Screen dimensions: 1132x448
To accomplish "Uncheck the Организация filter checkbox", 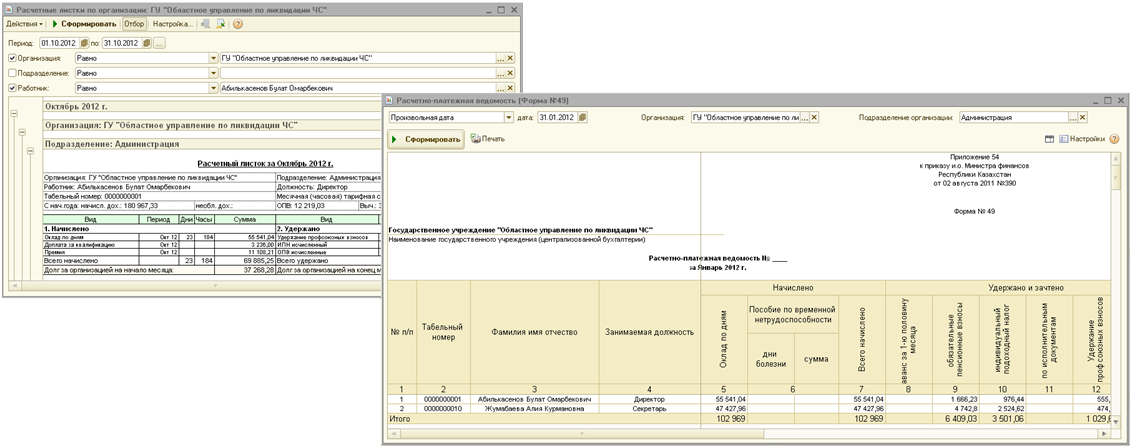I will tap(12, 58).
